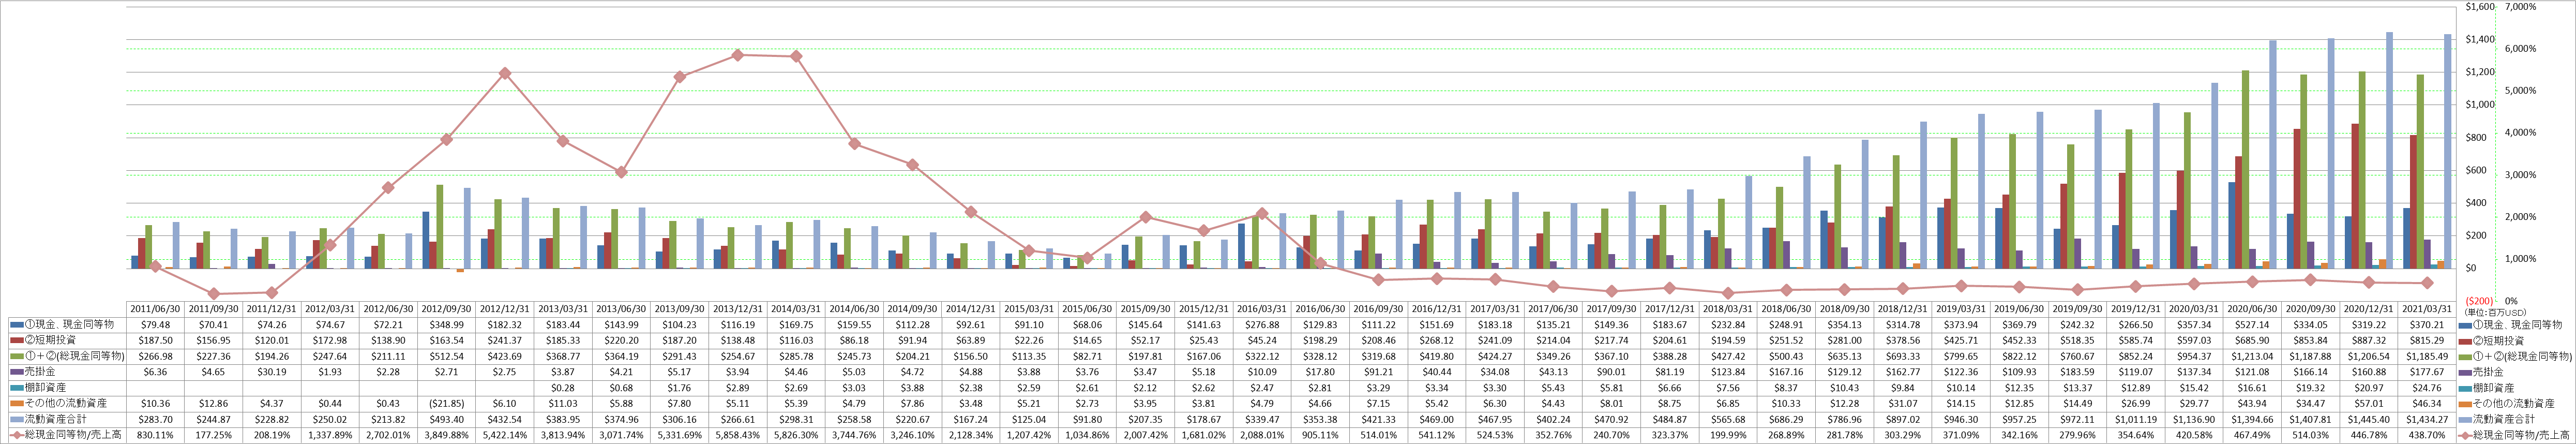Click ratio 5,422.14% under 2012/12/31
The height and width of the screenshot is (444, 2576).
click(505, 435)
